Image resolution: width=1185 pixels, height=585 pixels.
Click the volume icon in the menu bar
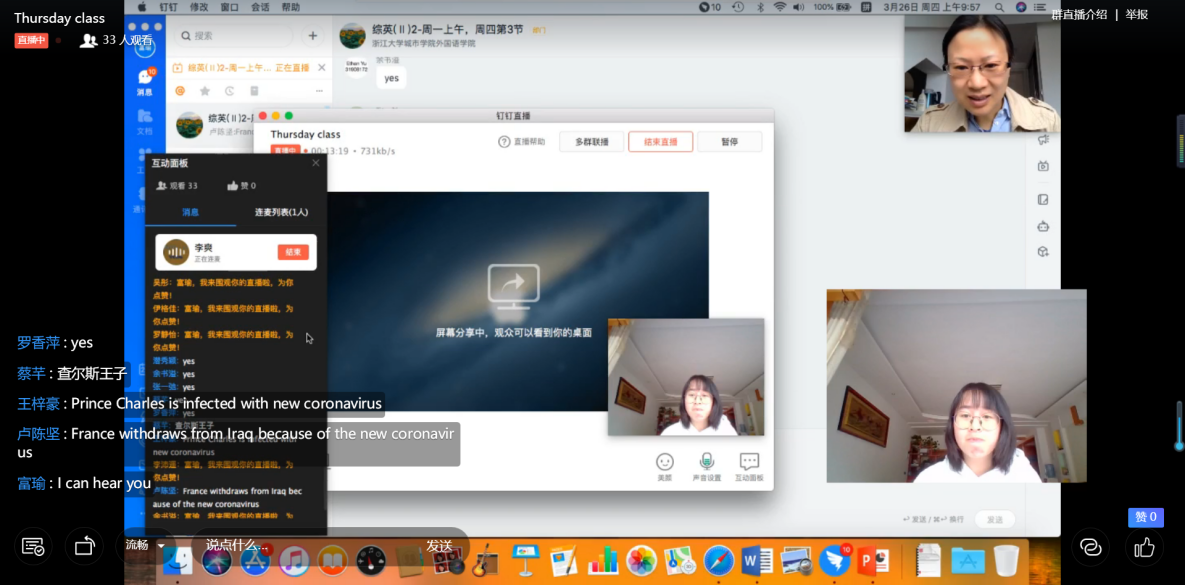coord(799,7)
